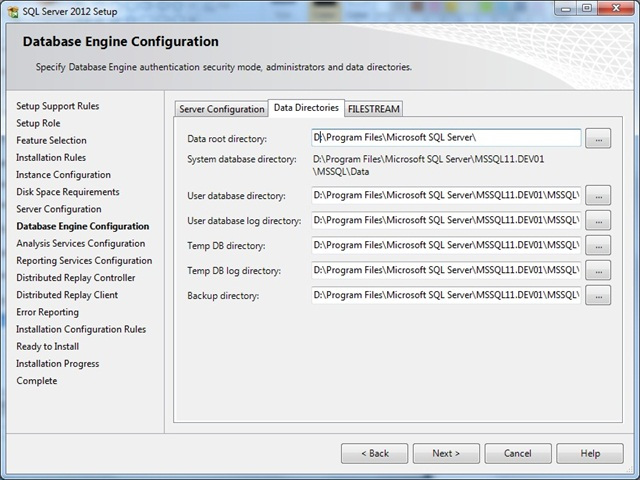Viewport: 640px width, 480px height.
Task: Select the Distributed Replay Controller step
Action: pos(76,278)
